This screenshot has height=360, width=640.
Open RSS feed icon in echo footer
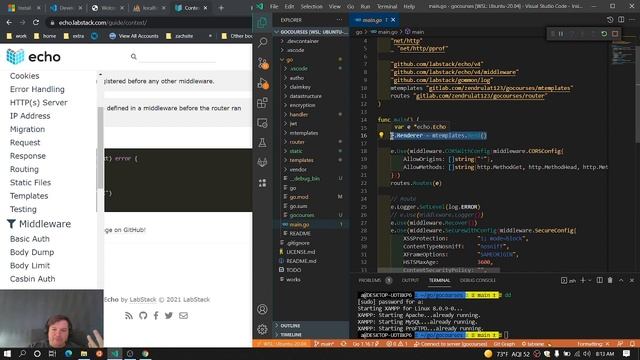(129, 316)
